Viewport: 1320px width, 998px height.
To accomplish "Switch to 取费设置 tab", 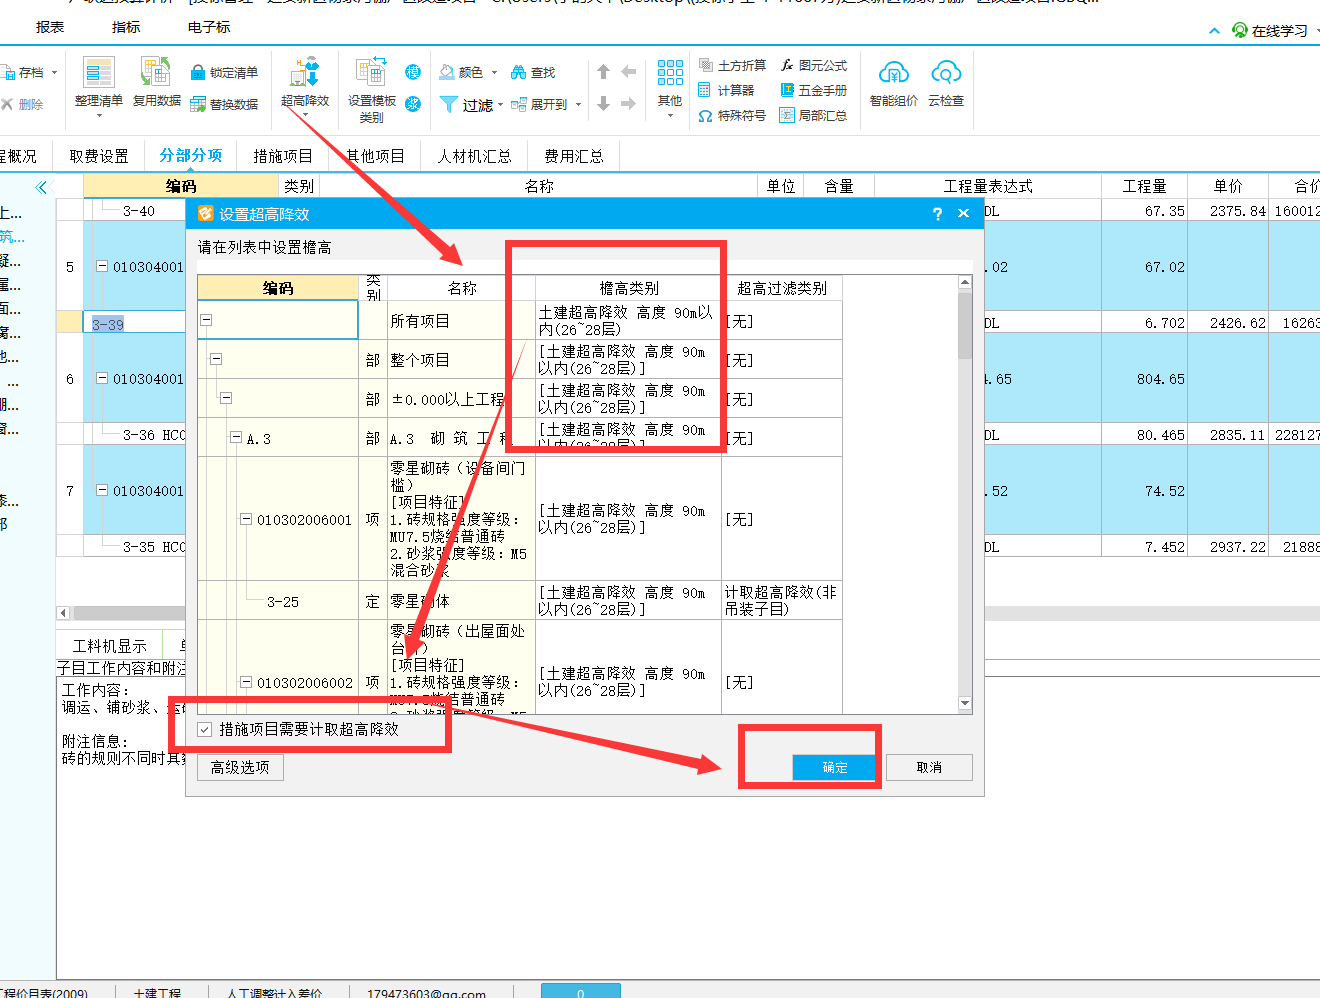I will [99, 156].
